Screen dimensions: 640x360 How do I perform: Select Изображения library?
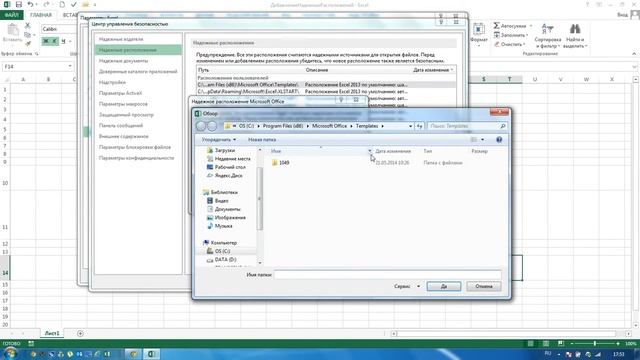pos(230,218)
